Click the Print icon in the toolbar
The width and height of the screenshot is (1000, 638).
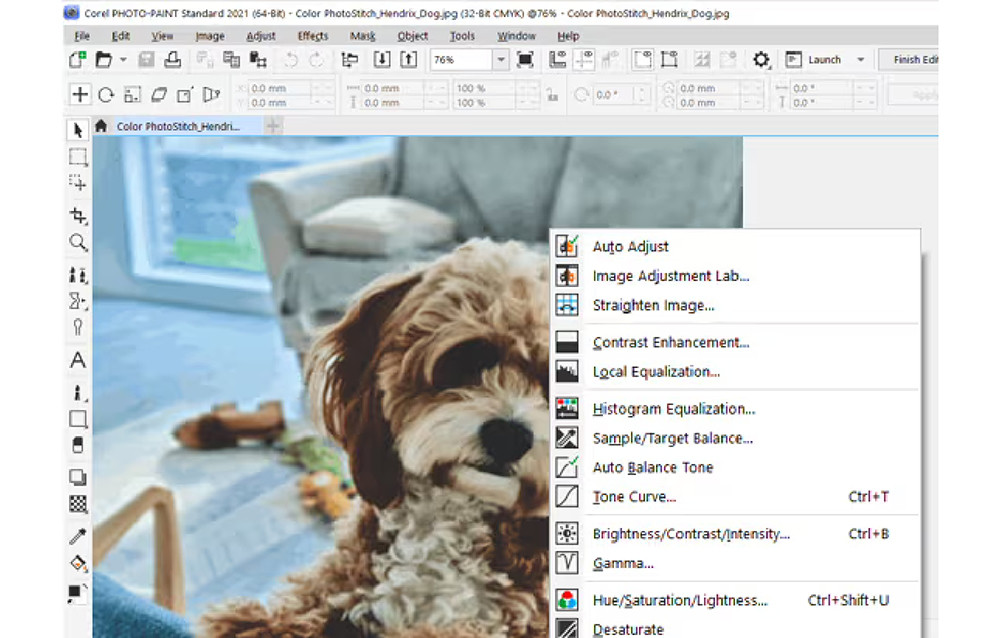coord(173,59)
